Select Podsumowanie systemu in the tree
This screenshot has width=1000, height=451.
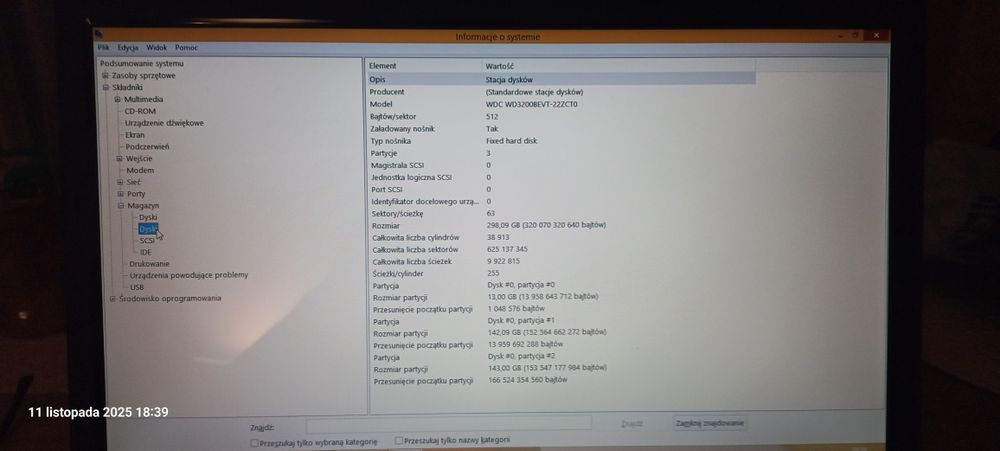point(142,64)
